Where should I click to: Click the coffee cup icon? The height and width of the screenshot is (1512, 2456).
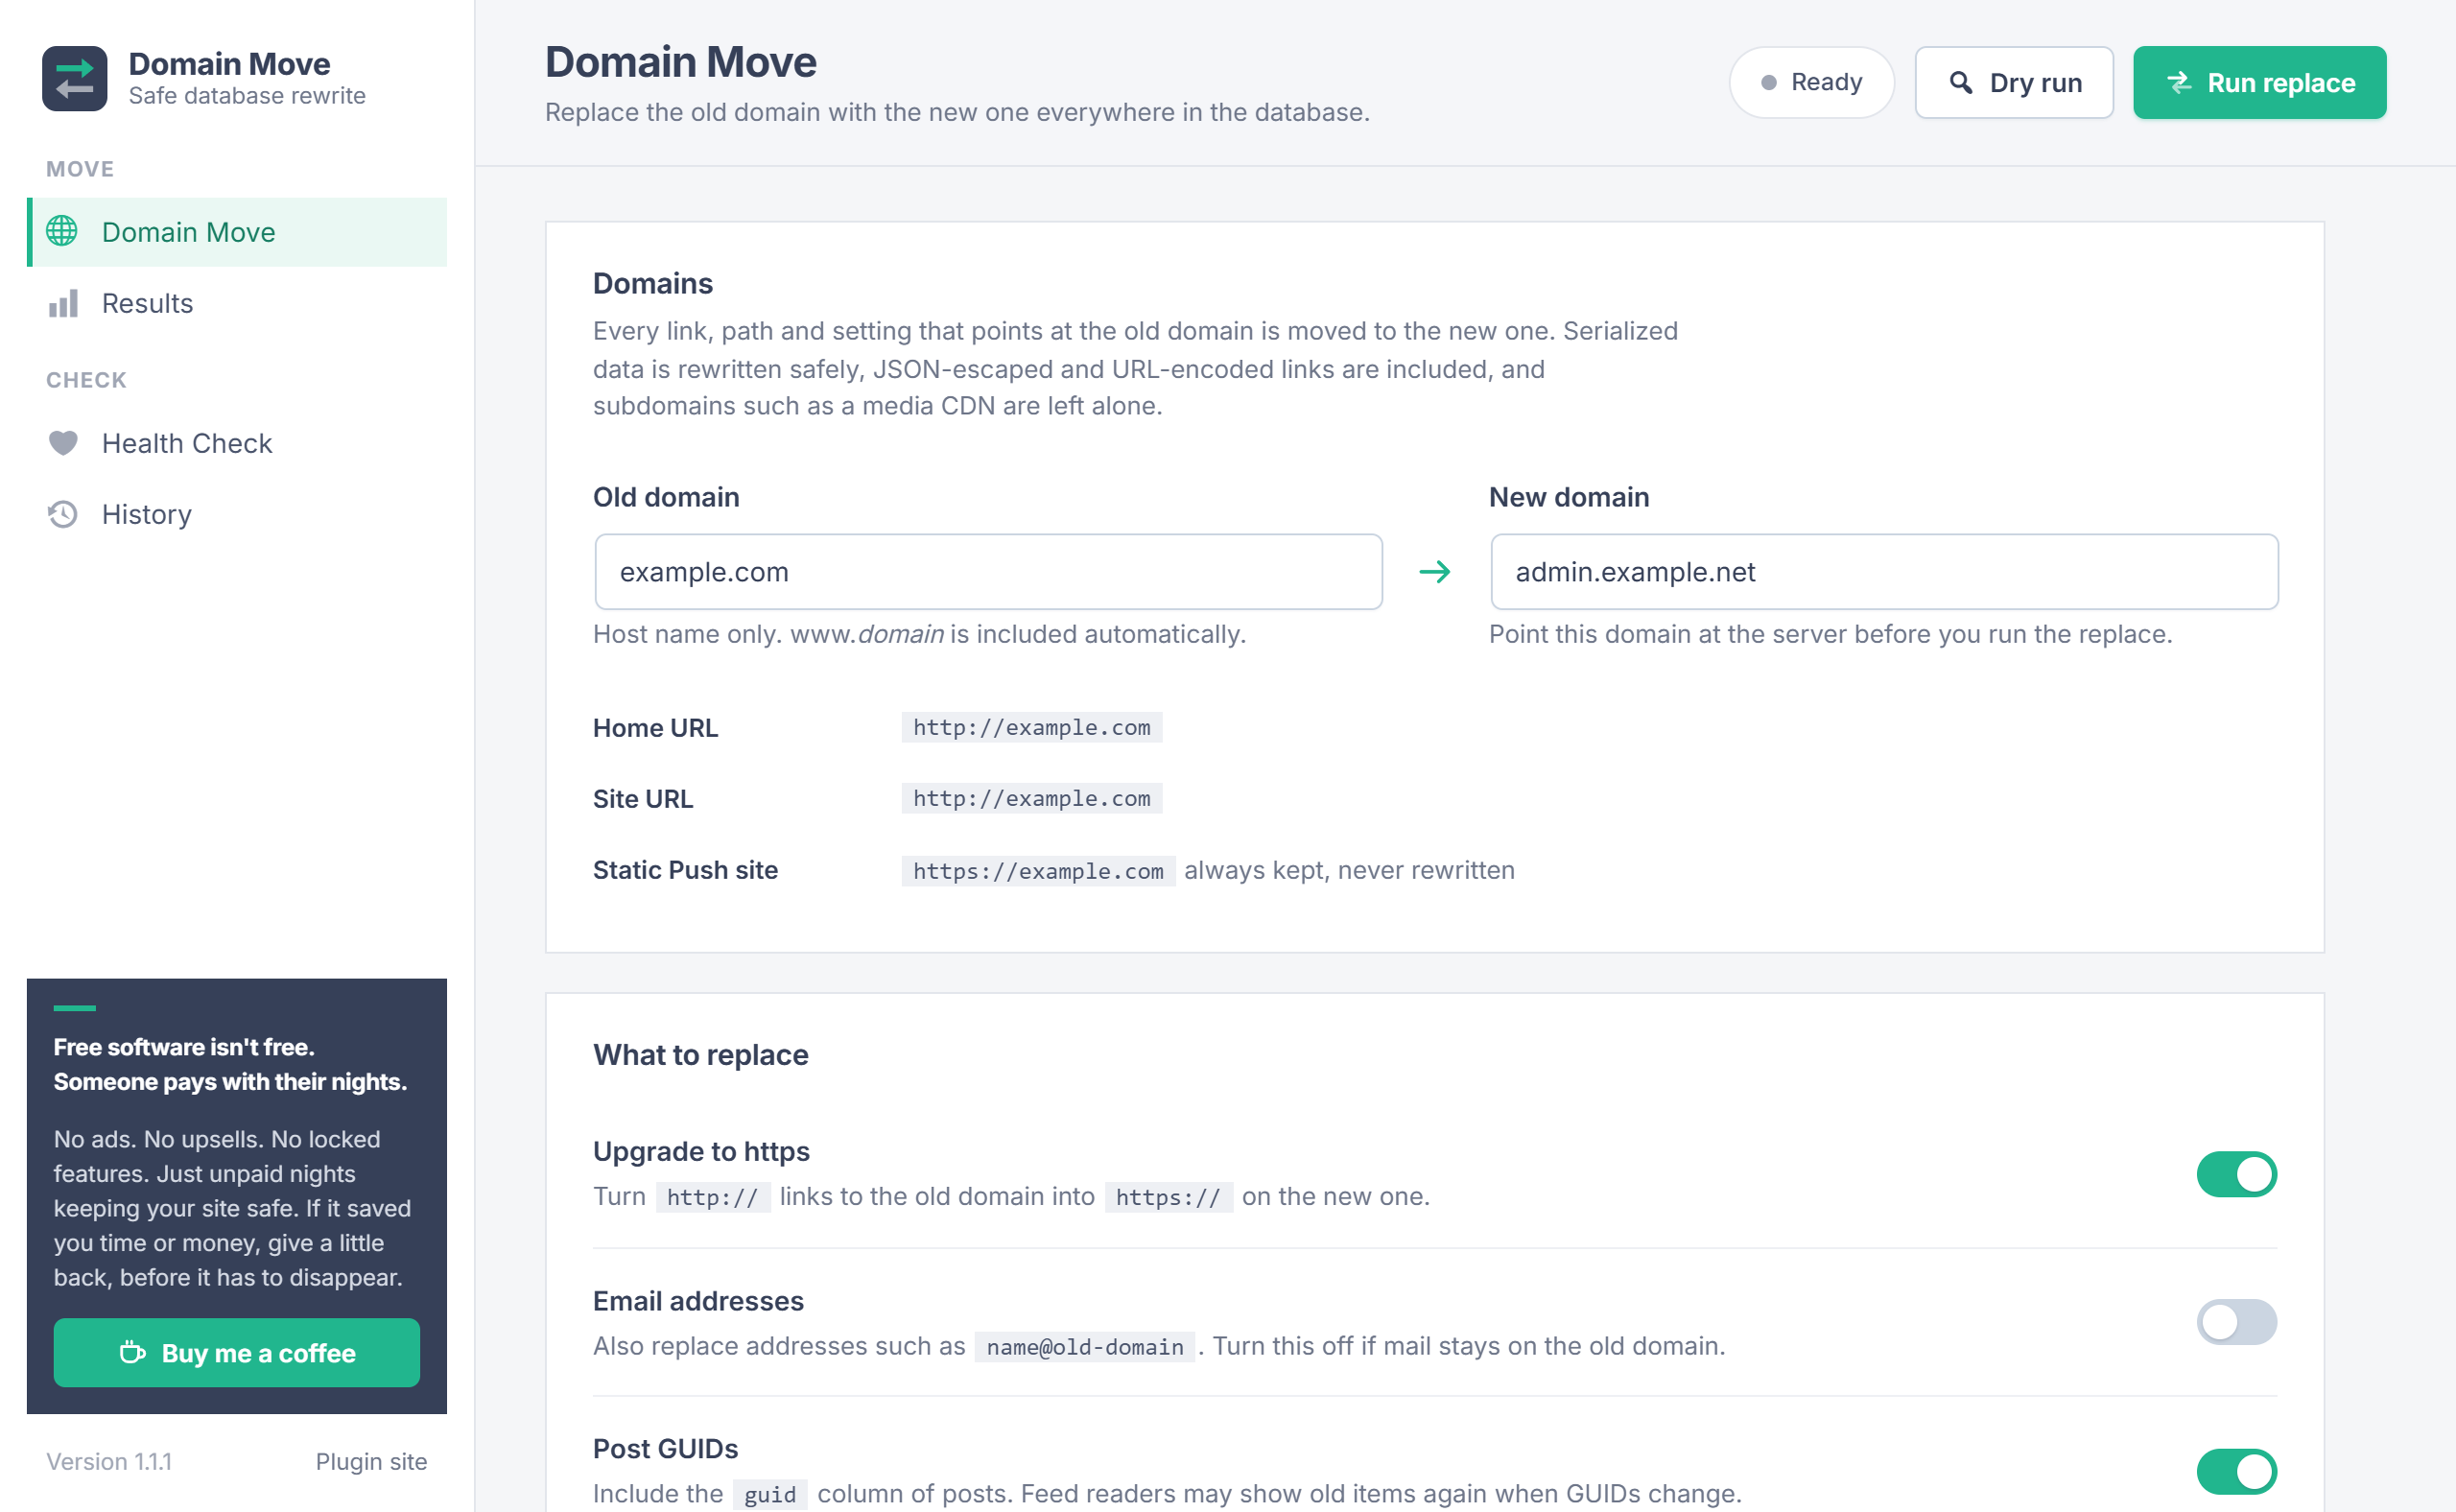tap(132, 1353)
